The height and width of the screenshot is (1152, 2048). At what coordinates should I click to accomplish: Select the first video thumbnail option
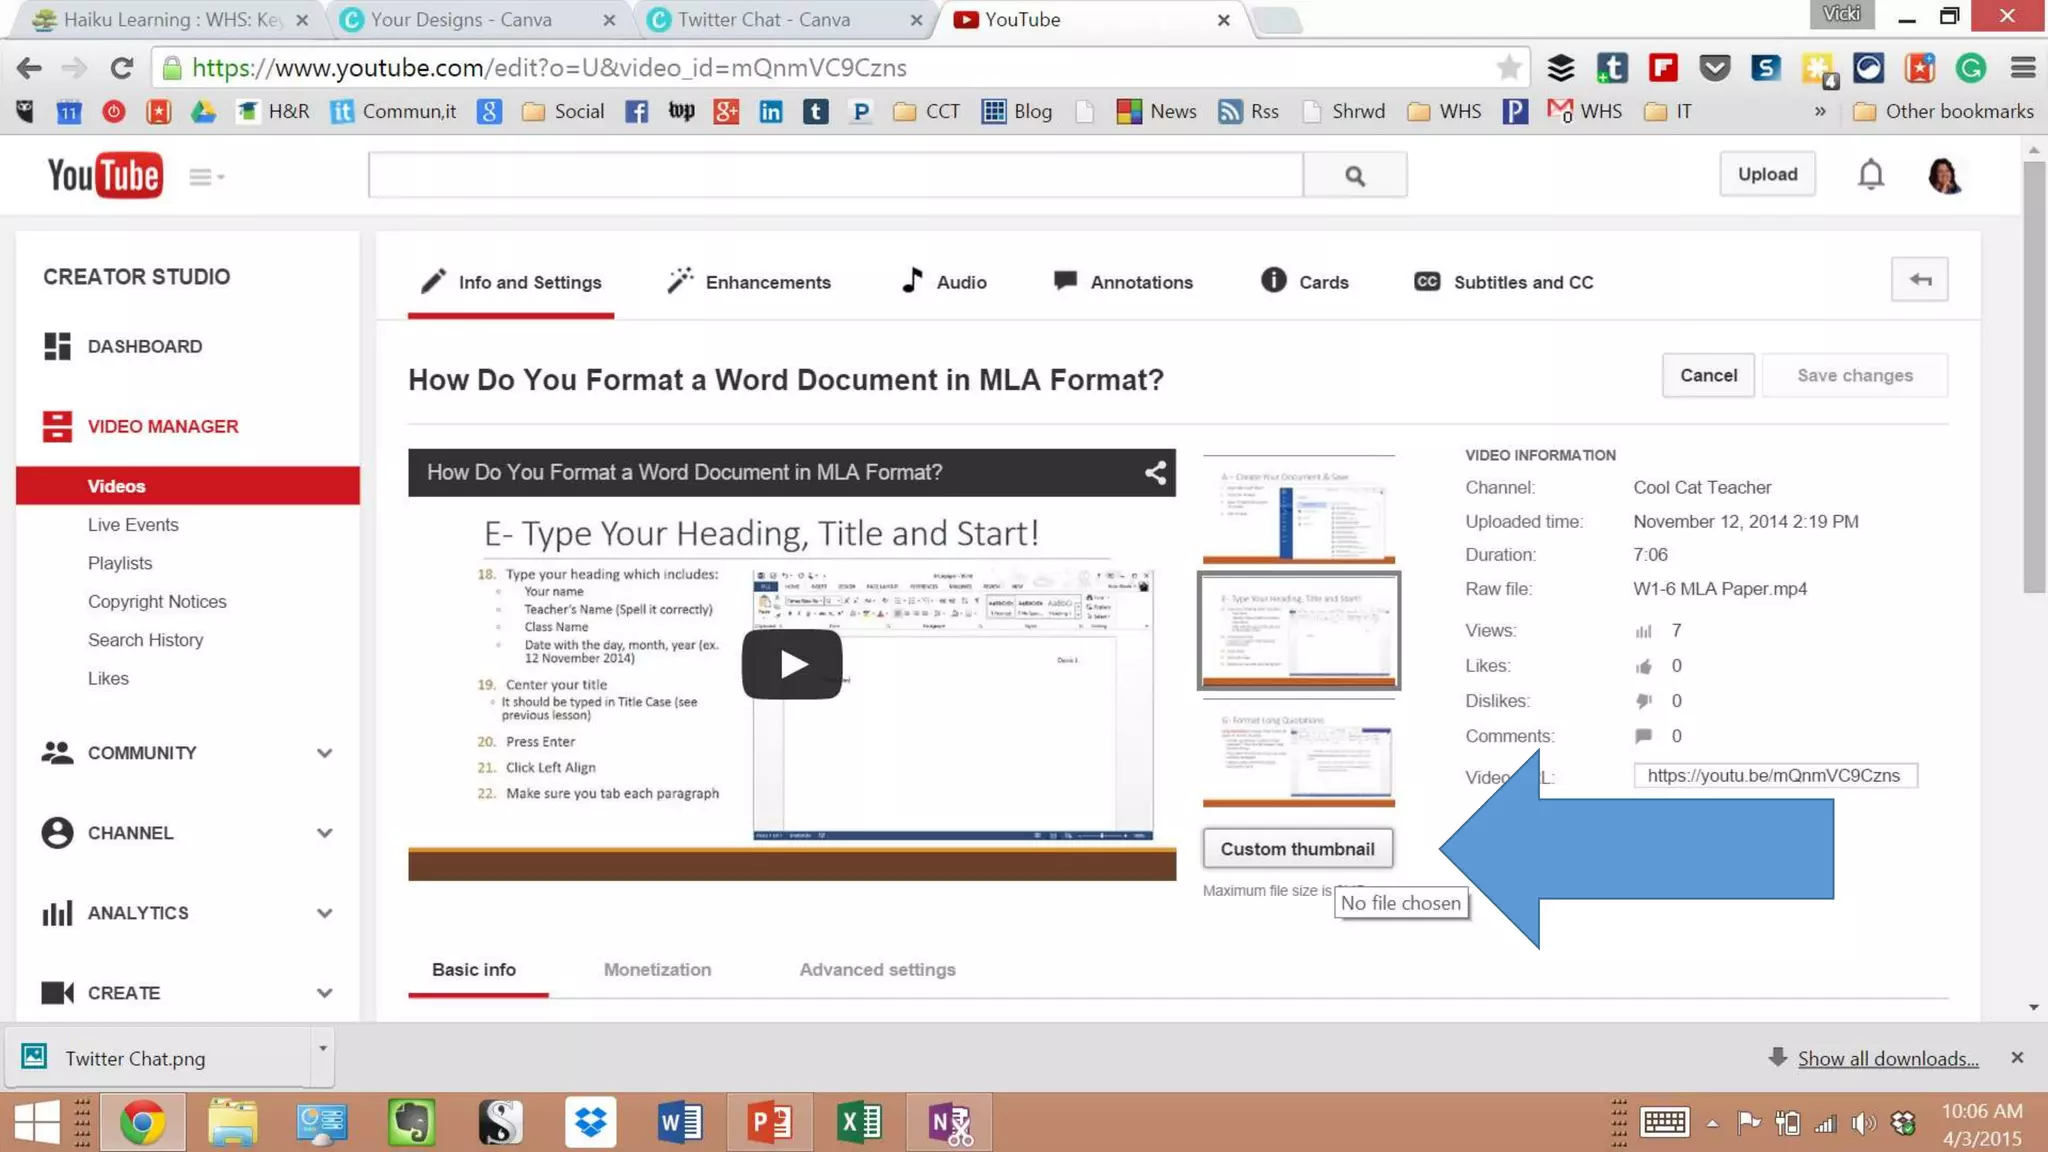click(x=1298, y=510)
